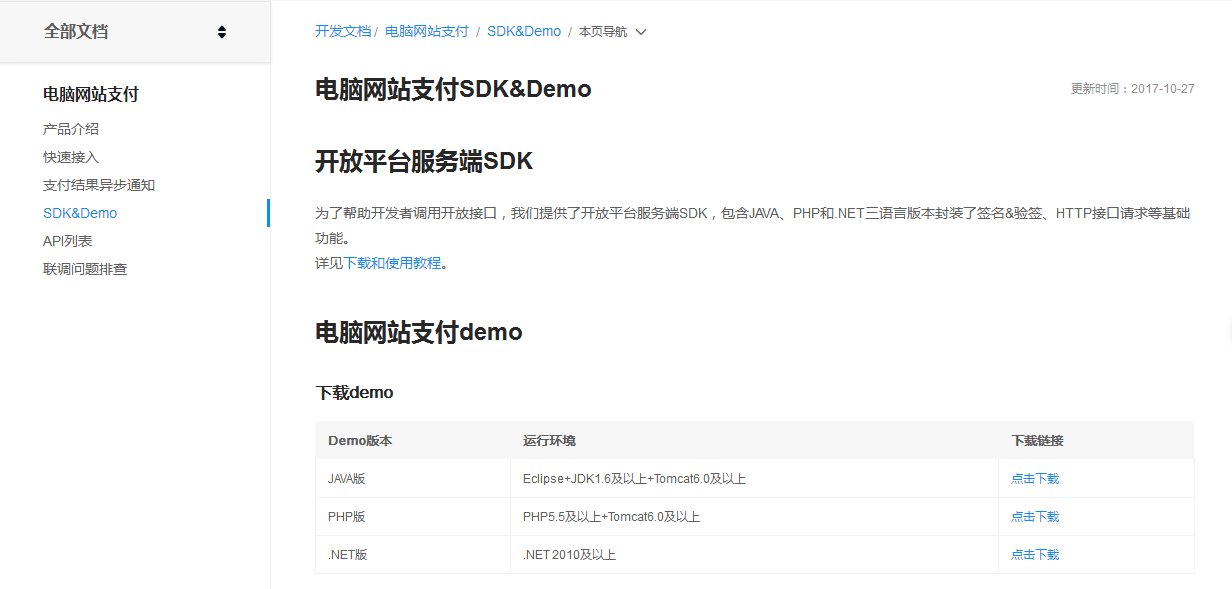This screenshot has height=589, width=1232.
Task: Download the PHP版 demo via 点击下载
Action: [1035, 517]
